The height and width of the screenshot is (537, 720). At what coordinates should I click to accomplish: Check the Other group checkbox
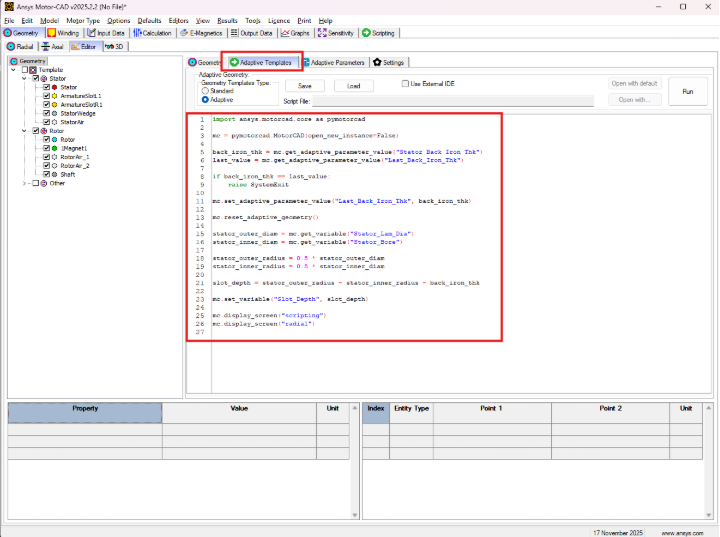(36, 183)
